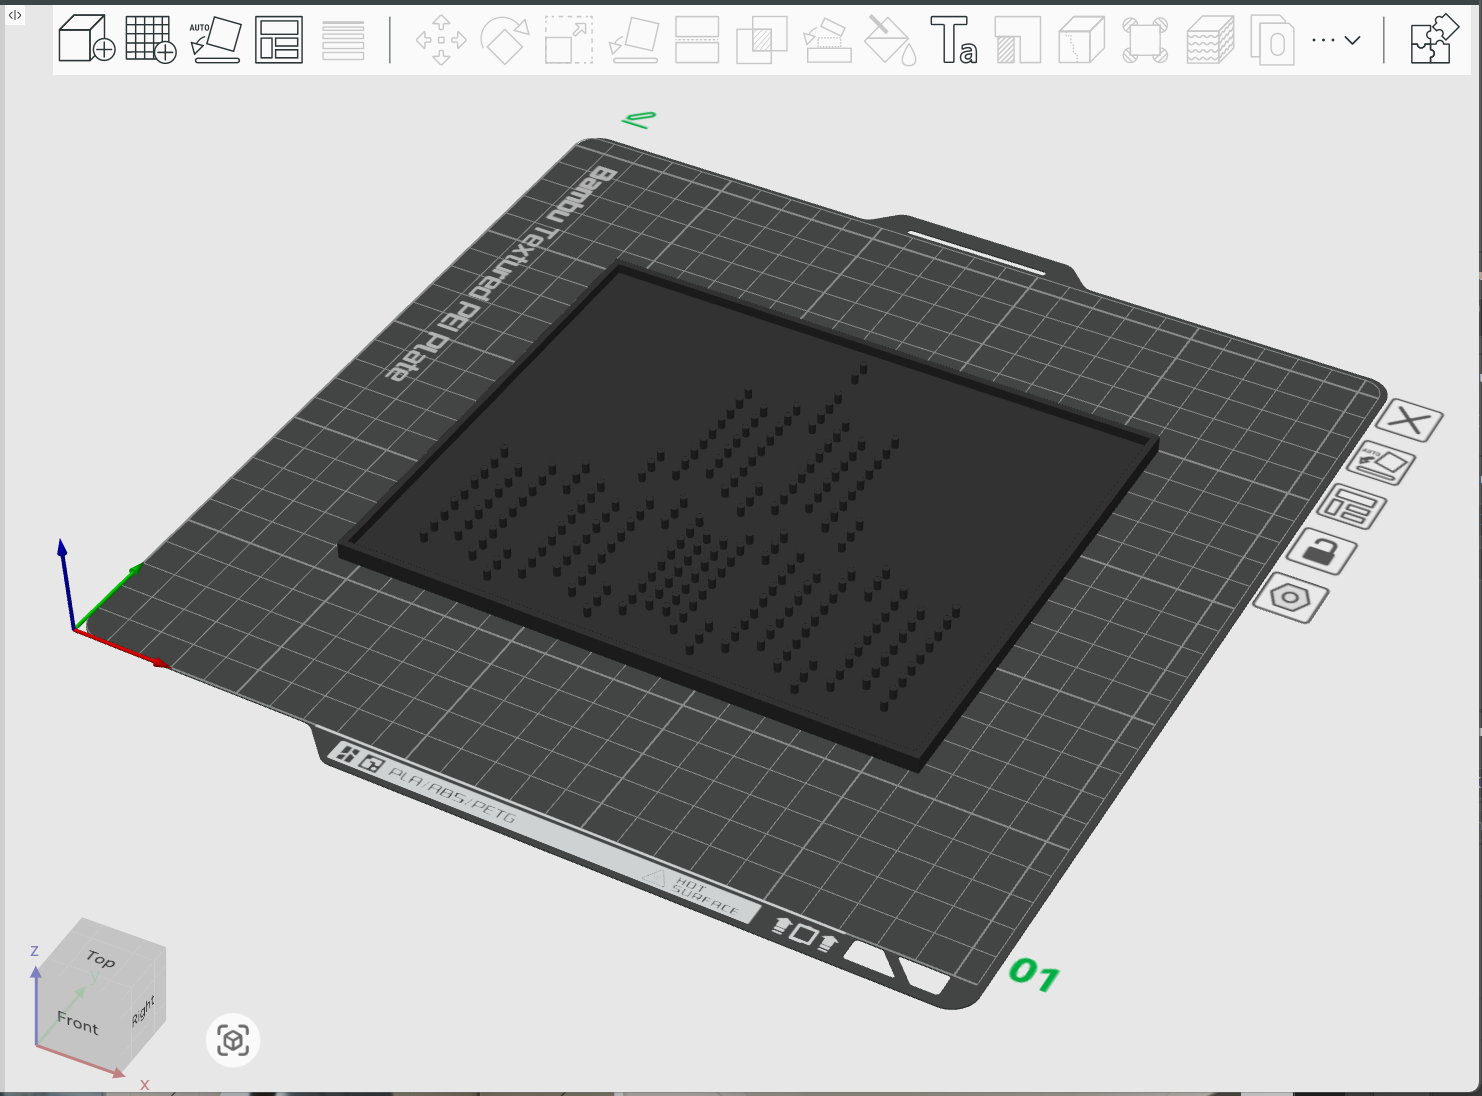Remove the plate with the X icon

pyautogui.click(x=1409, y=421)
